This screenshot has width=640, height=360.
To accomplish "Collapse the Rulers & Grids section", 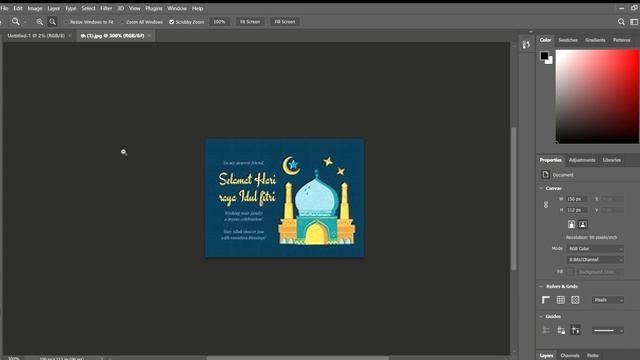I will pos(542,287).
